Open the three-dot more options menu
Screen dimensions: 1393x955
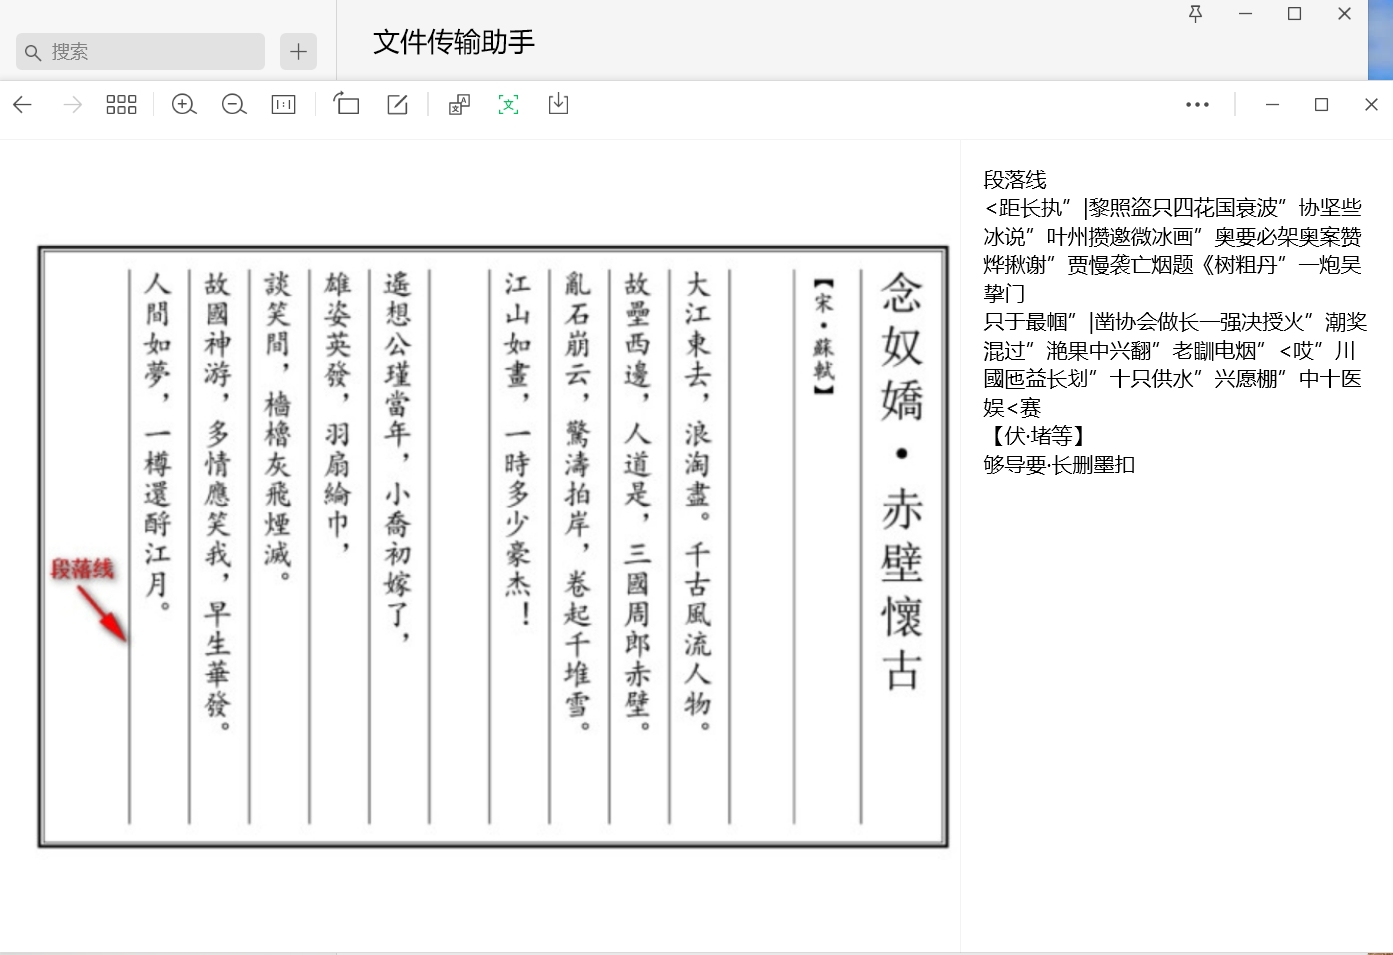[x=1197, y=105]
